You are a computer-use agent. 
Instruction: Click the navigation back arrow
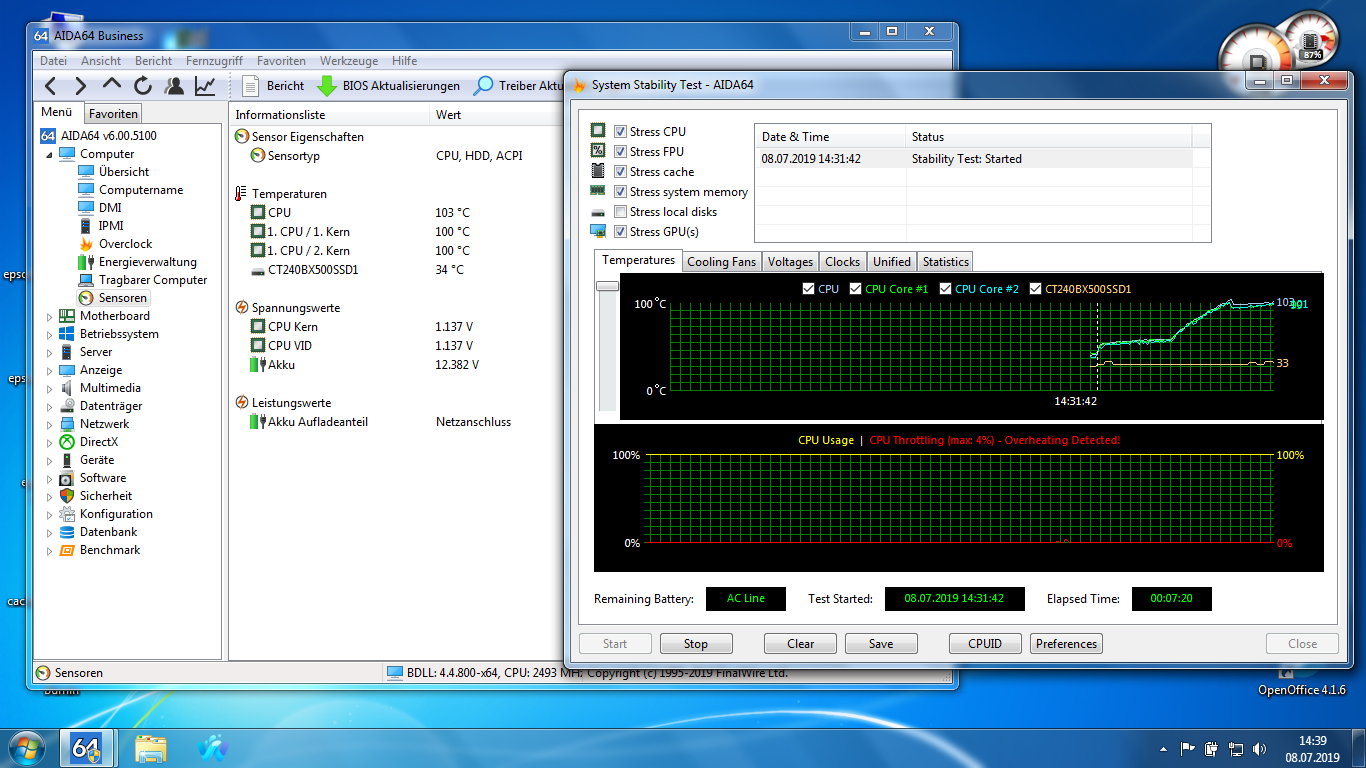(x=50, y=86)
